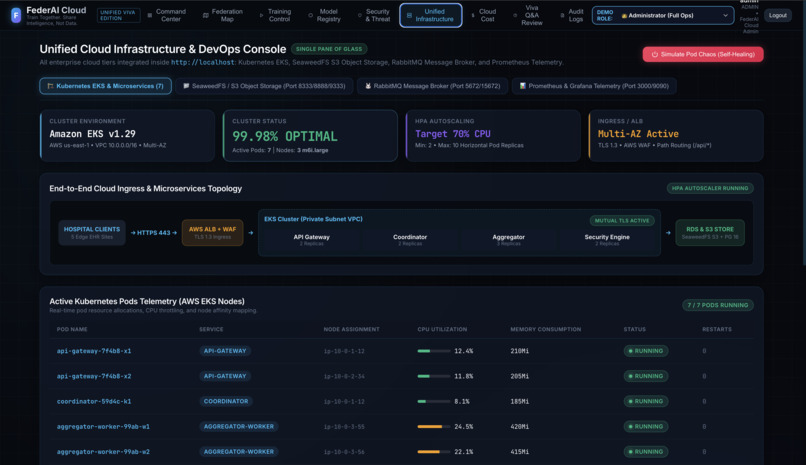806x465 pixels.
Task: Click RUNNING status for aggregator-worker-99ab-w2
Action: (x=646, y=452)
